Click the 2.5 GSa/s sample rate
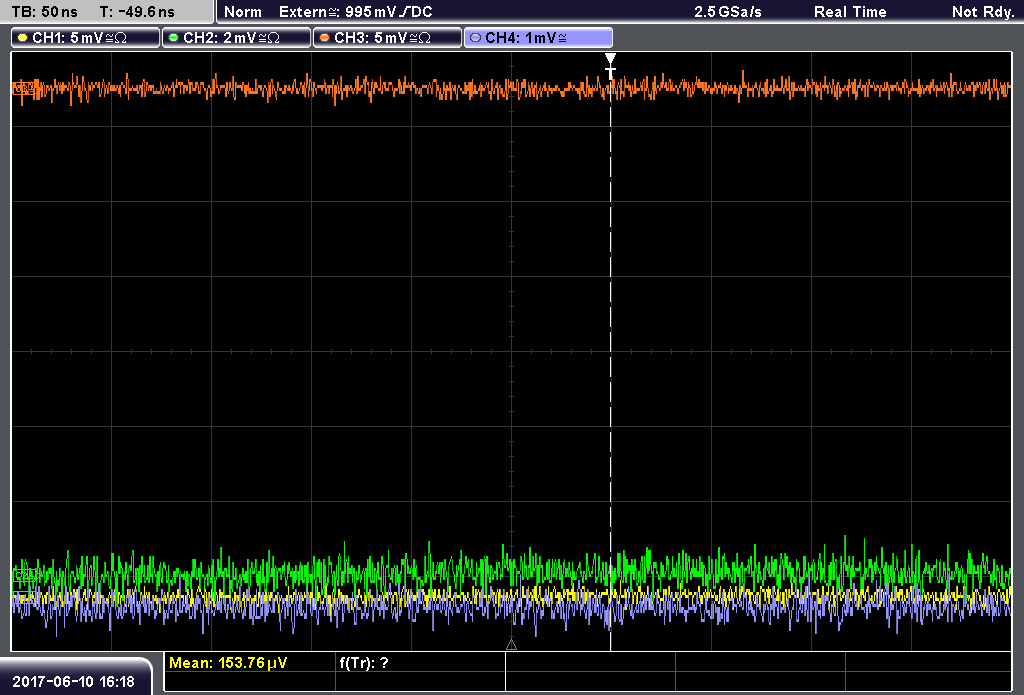 (728, 12)
